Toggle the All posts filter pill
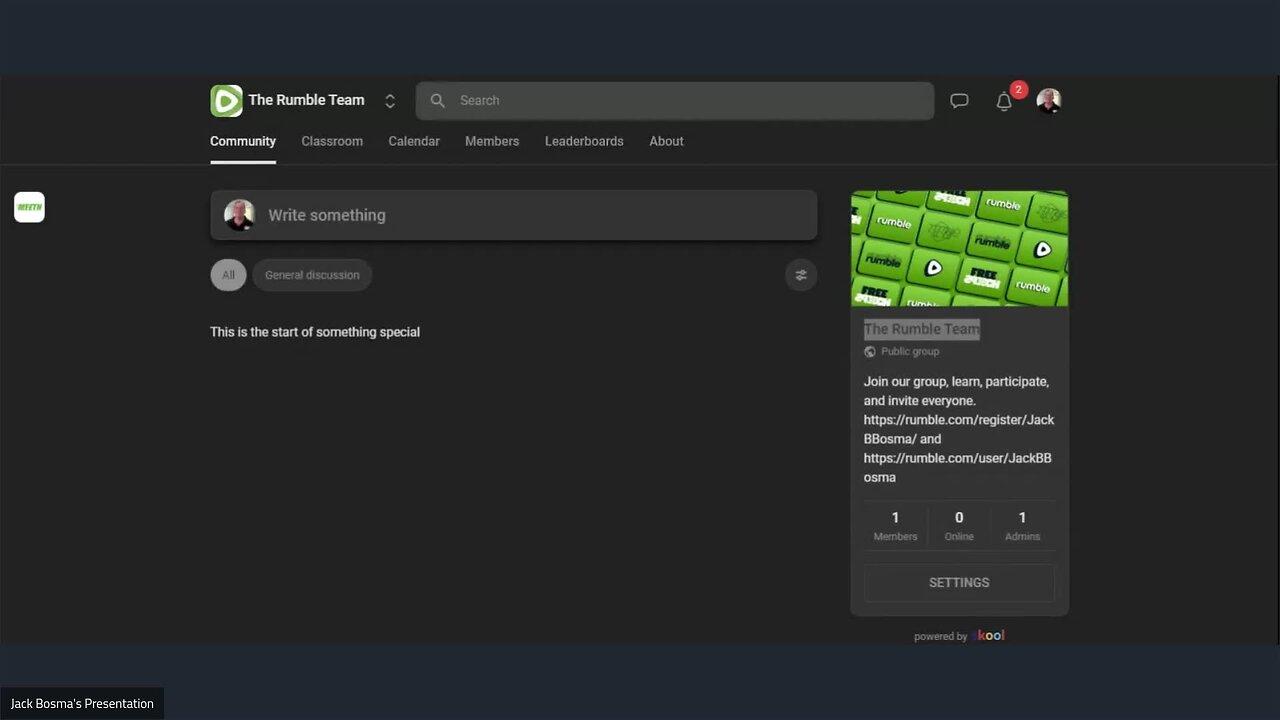The image size is (1280, 720). pyautogui.click(x=228, y=274)
